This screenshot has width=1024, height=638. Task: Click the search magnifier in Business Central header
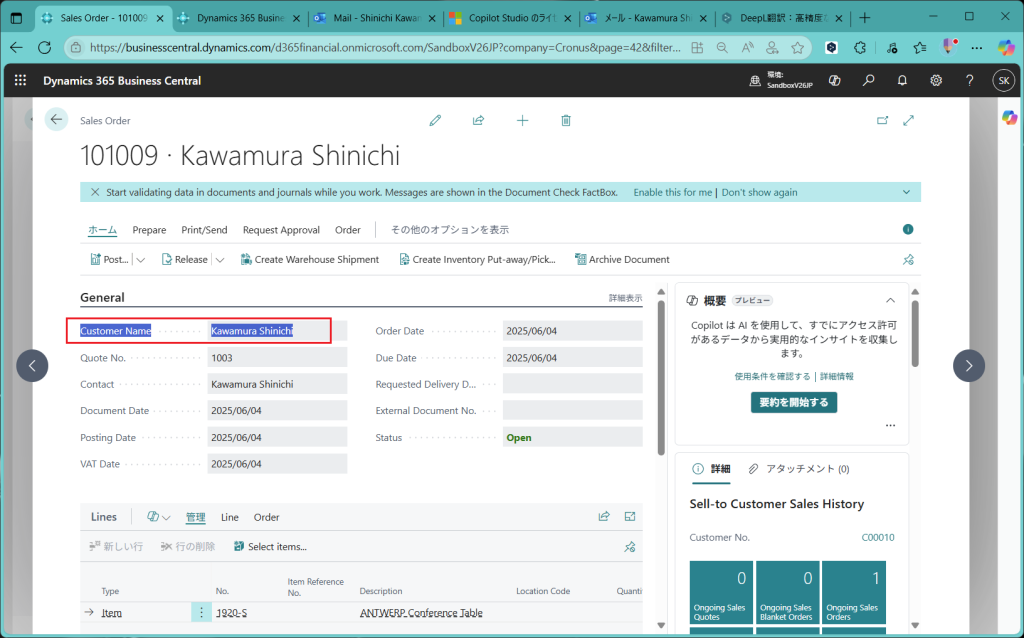[869, 80]
